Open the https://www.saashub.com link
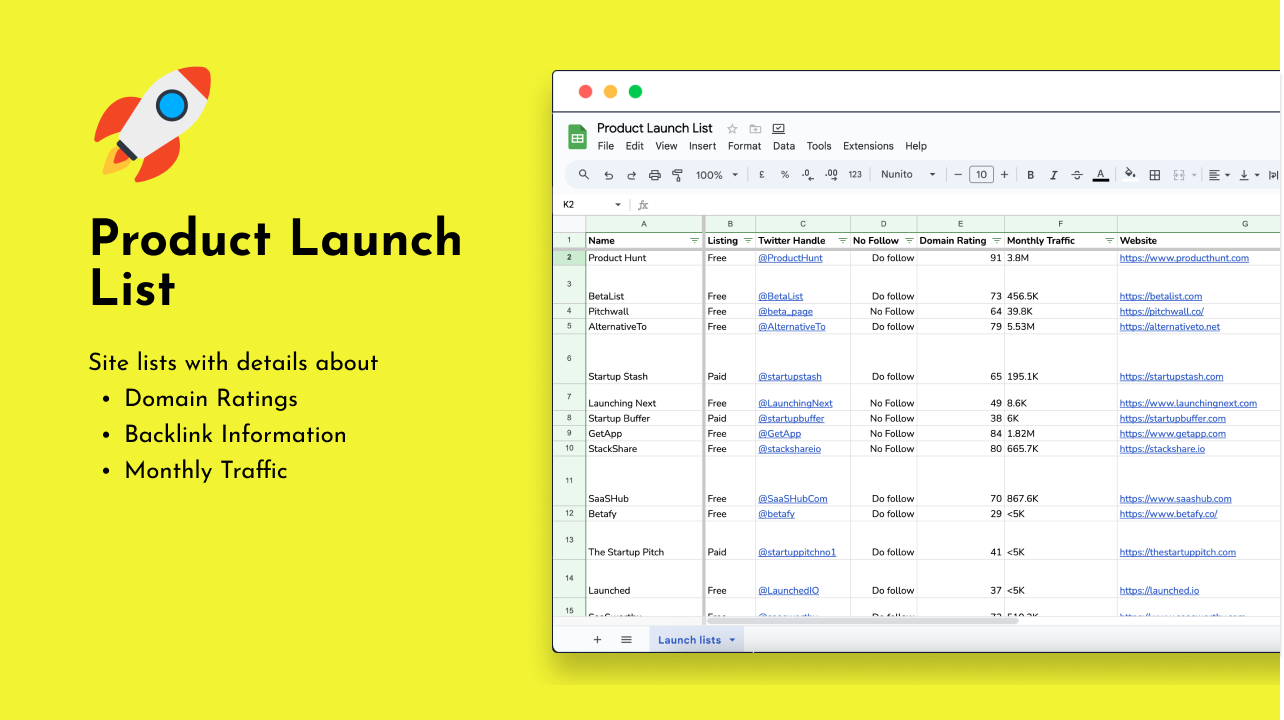Viewport: 1284px width, 720px height. pos(1175,499)
